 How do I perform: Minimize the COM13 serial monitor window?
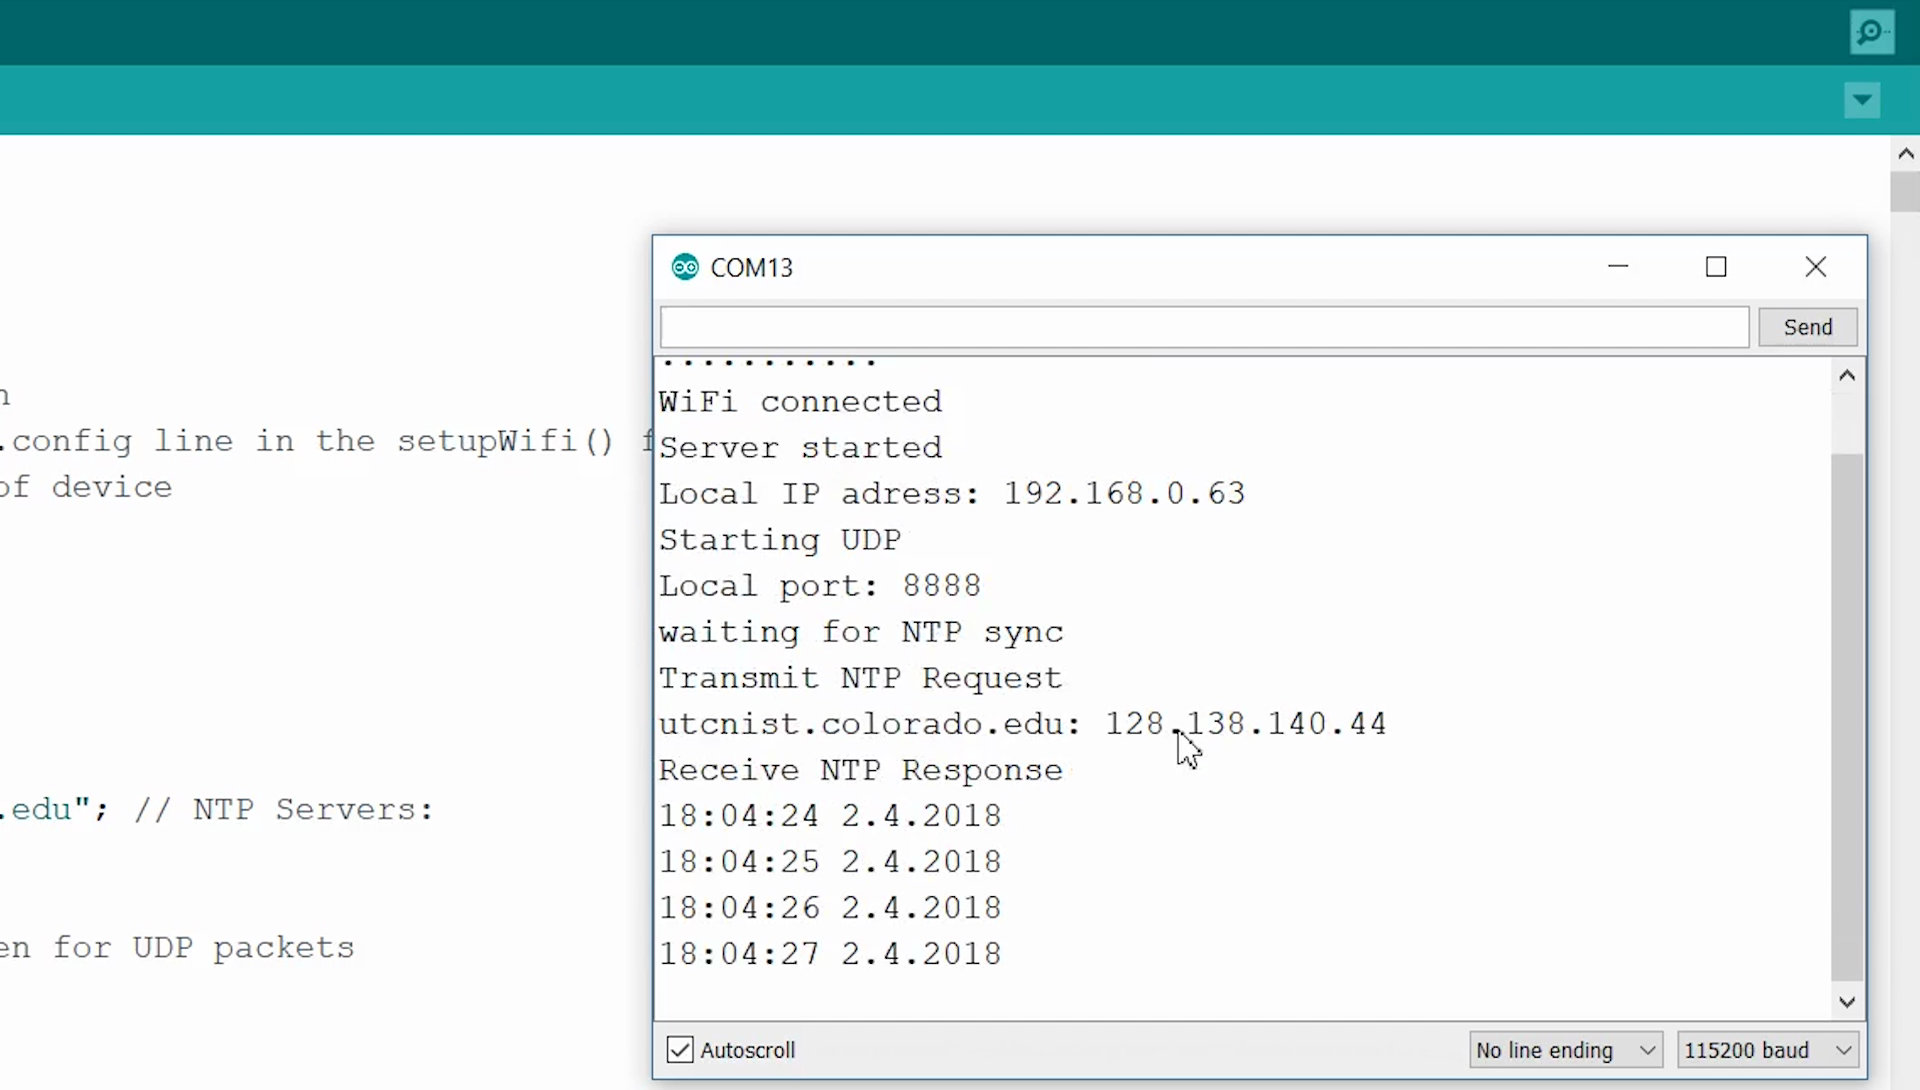pos(1618,267)
